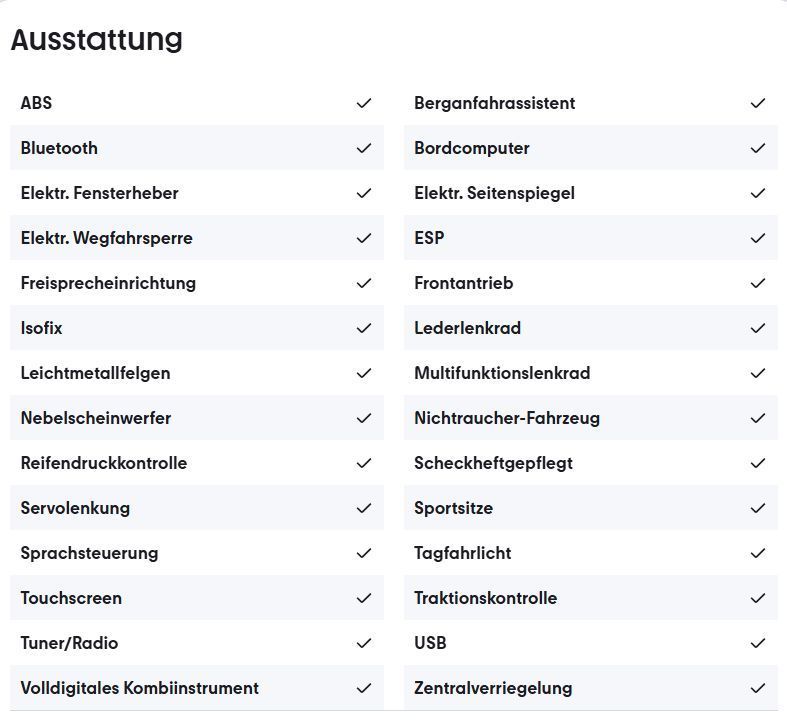Select the Tuner/Radio row text

[69, 643]
